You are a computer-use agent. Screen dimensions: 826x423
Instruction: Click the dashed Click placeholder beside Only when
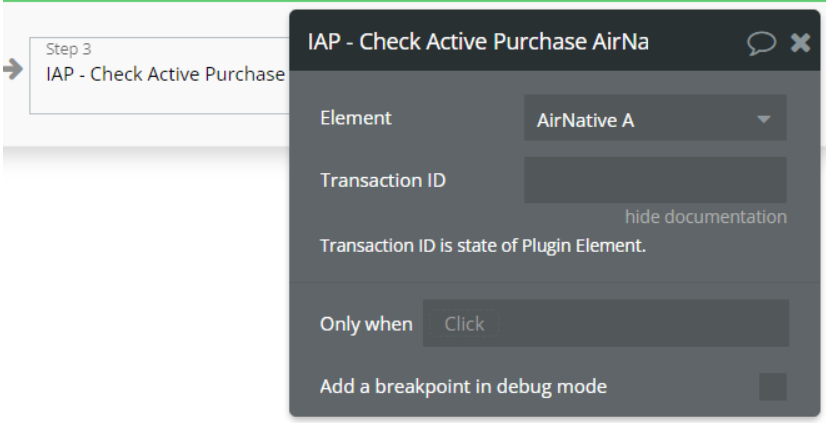464,323
